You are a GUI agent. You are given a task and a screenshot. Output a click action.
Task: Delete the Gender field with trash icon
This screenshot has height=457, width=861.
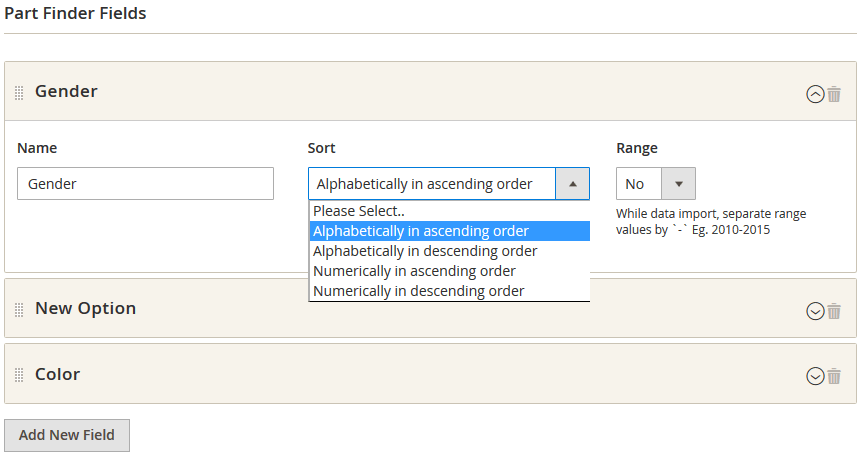[834, 93]
